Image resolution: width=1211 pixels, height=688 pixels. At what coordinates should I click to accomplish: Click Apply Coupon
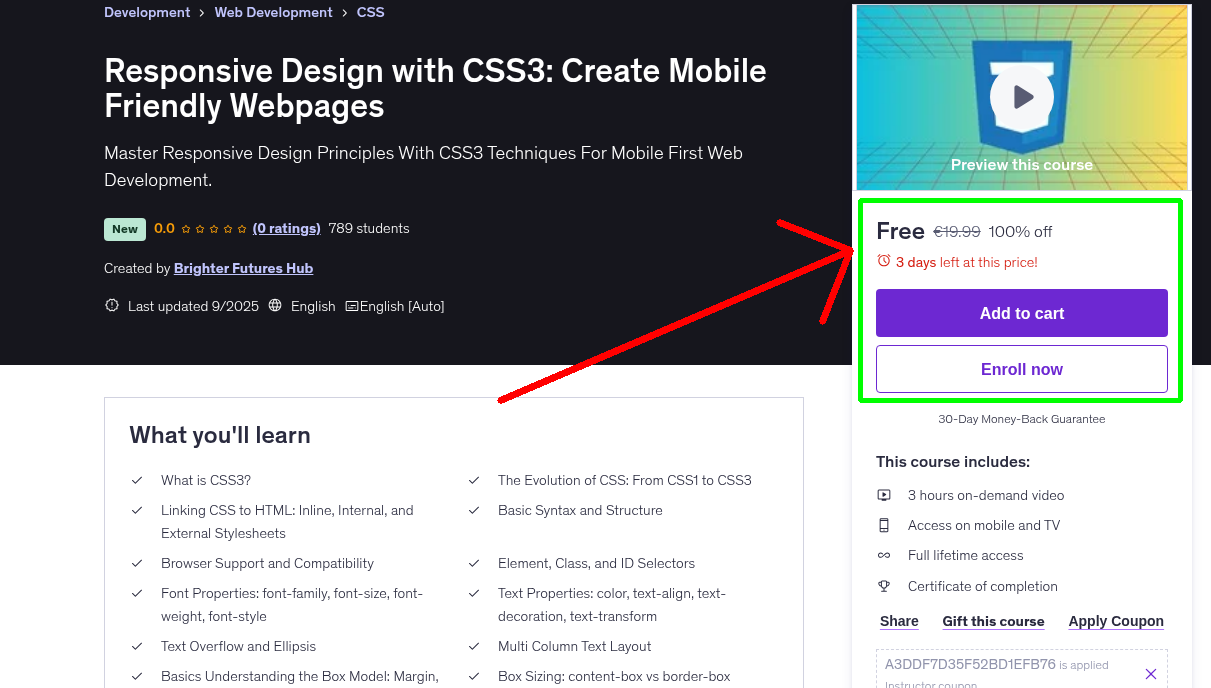click(1115, 621)
